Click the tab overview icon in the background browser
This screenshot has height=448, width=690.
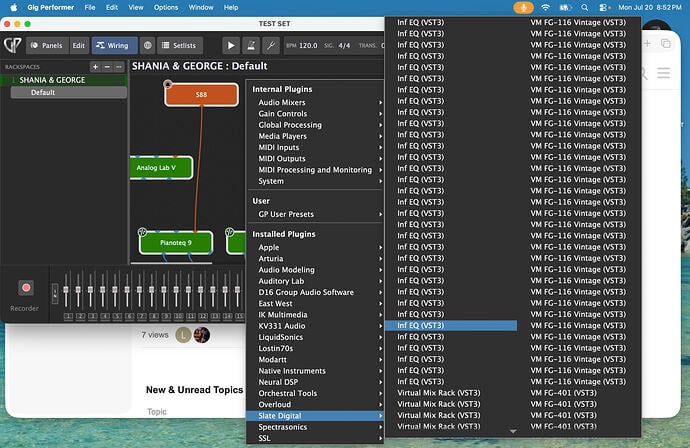[666, 43]
